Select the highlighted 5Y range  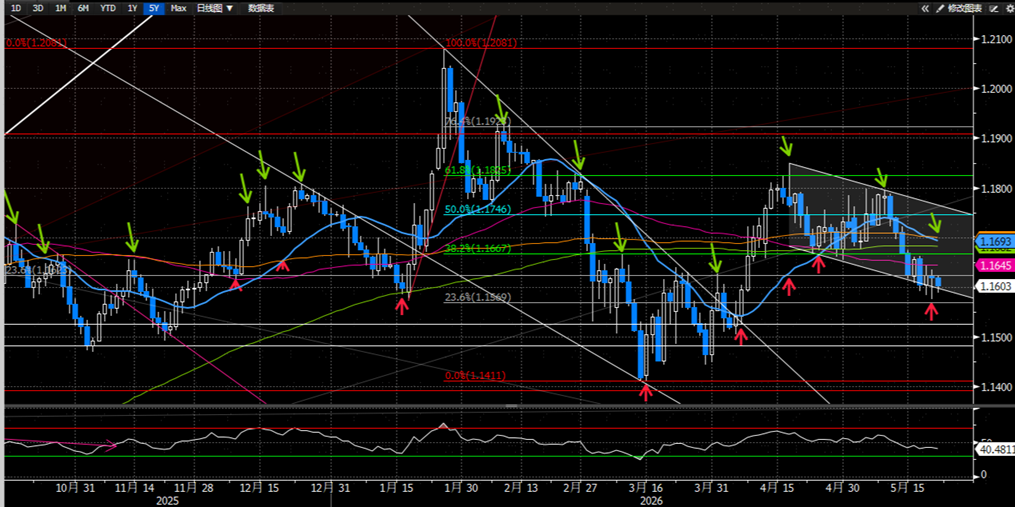pos(153,8)
